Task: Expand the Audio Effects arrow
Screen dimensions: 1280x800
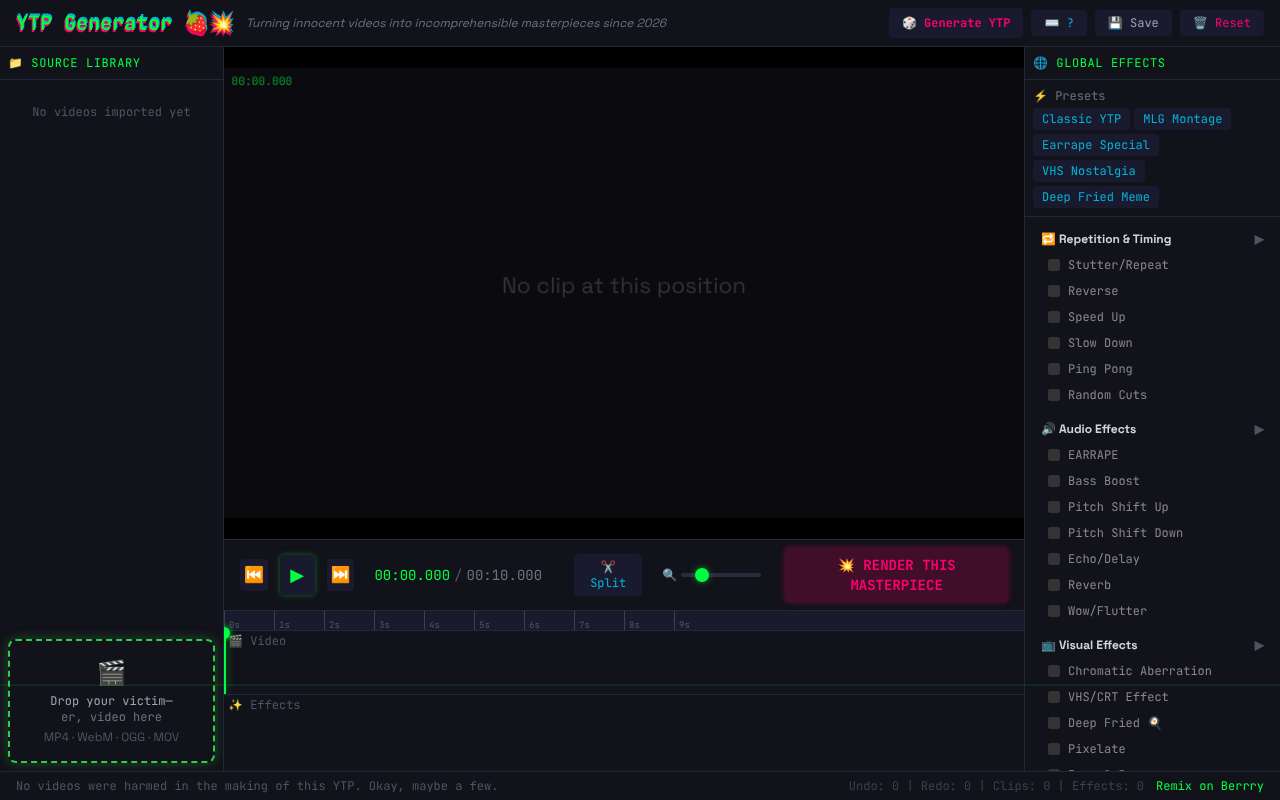Action: coord(1259,429)
